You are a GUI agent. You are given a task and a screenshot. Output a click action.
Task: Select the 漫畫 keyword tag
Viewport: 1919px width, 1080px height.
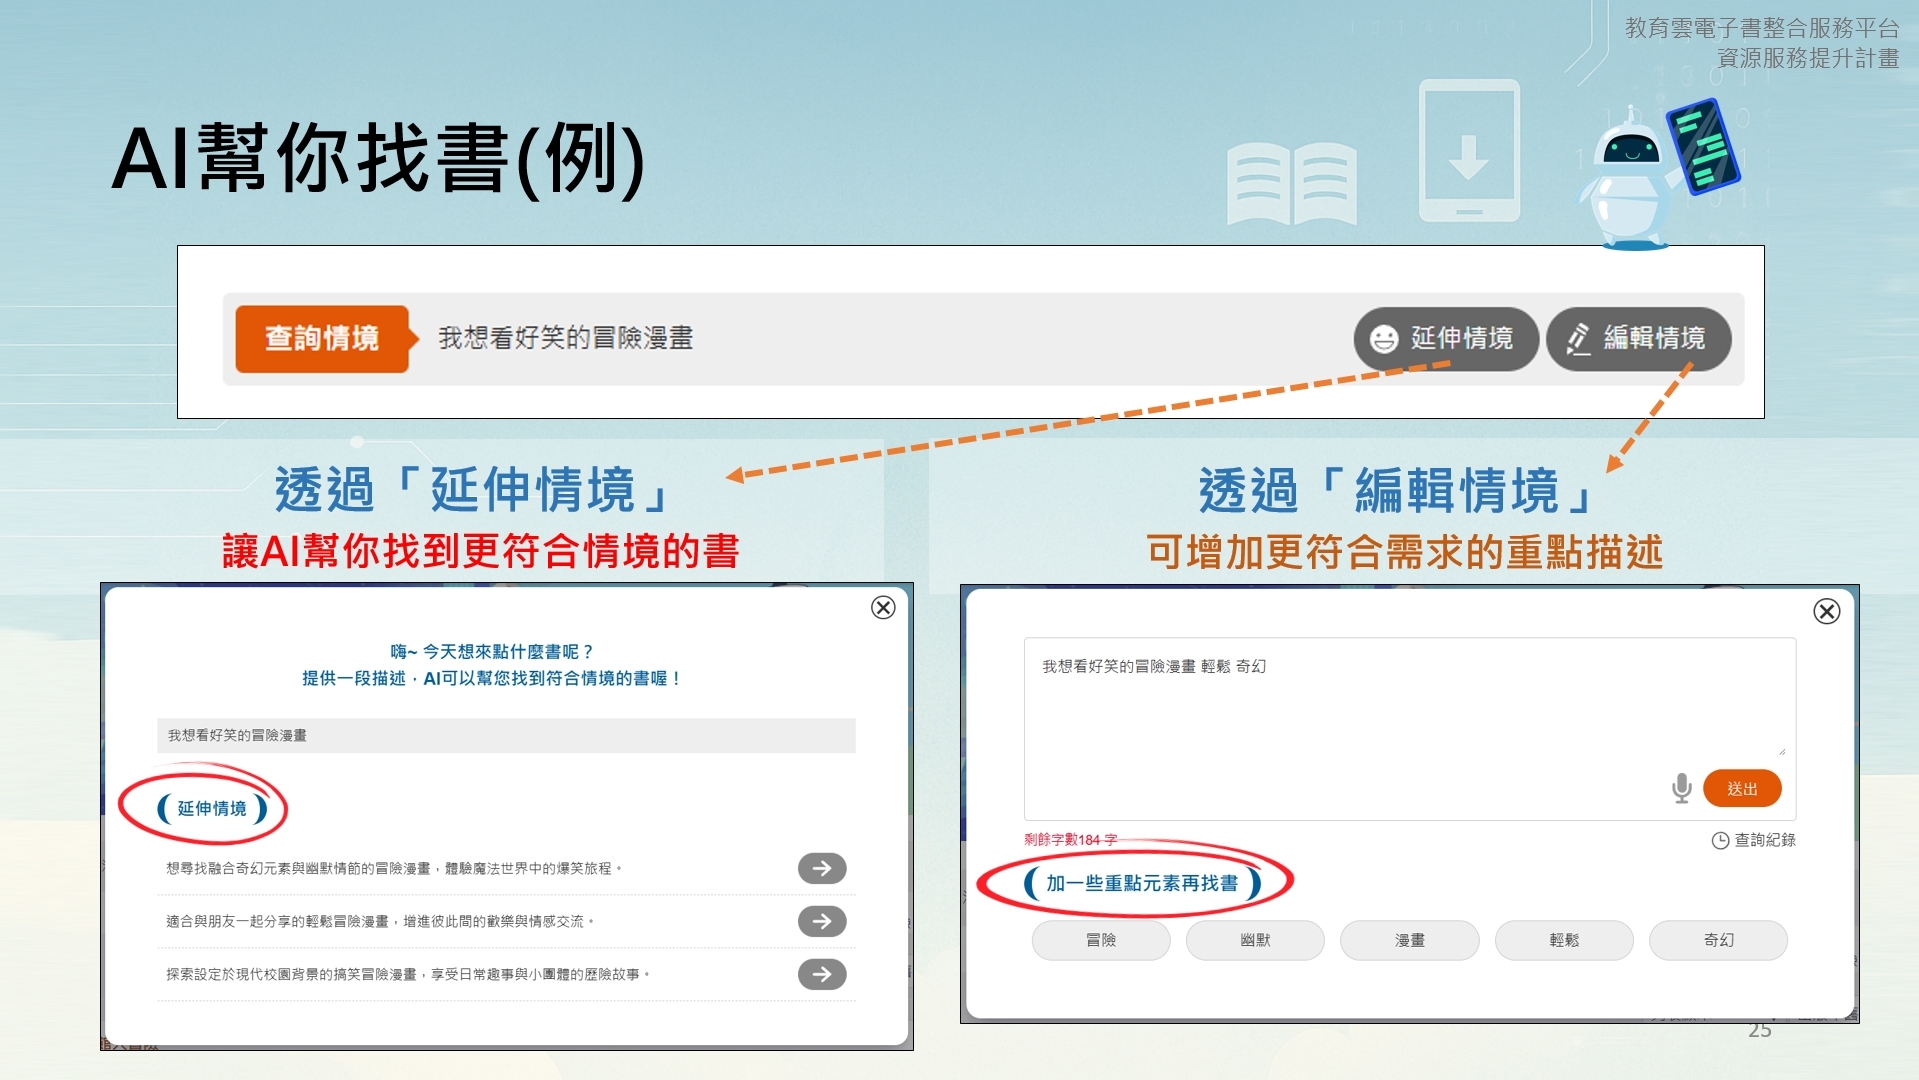(1409, 940)
